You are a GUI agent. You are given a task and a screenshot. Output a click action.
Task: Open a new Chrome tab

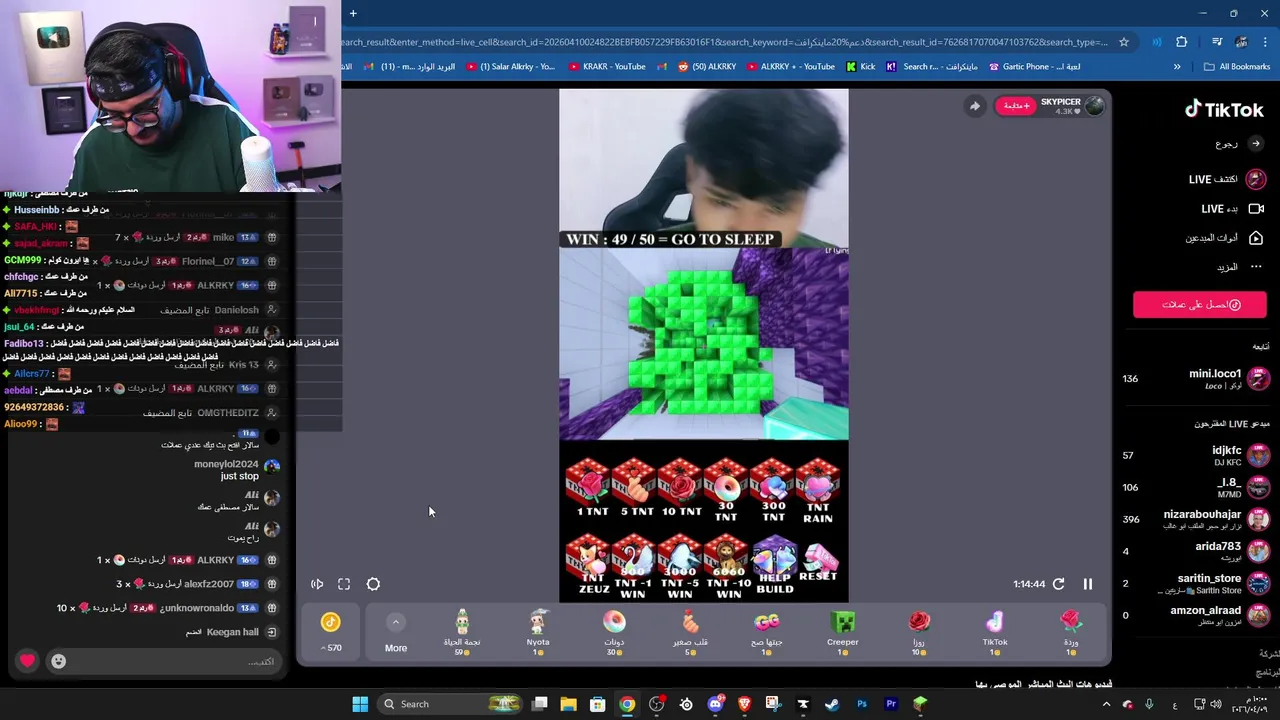(x=353, y=13)
